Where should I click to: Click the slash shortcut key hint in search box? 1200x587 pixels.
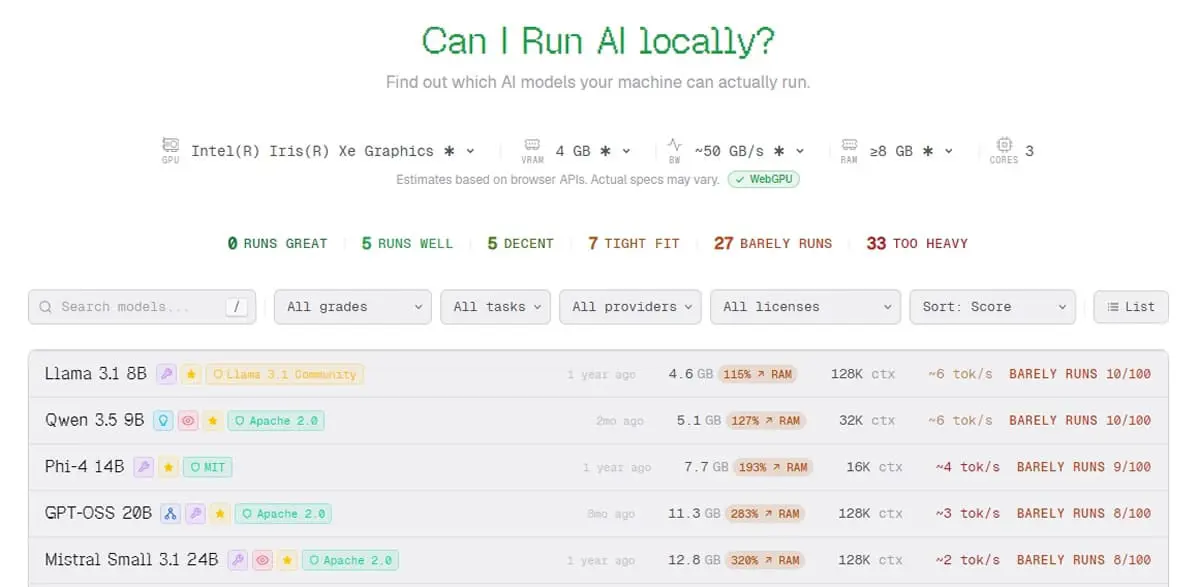click(x=237, y=307)
